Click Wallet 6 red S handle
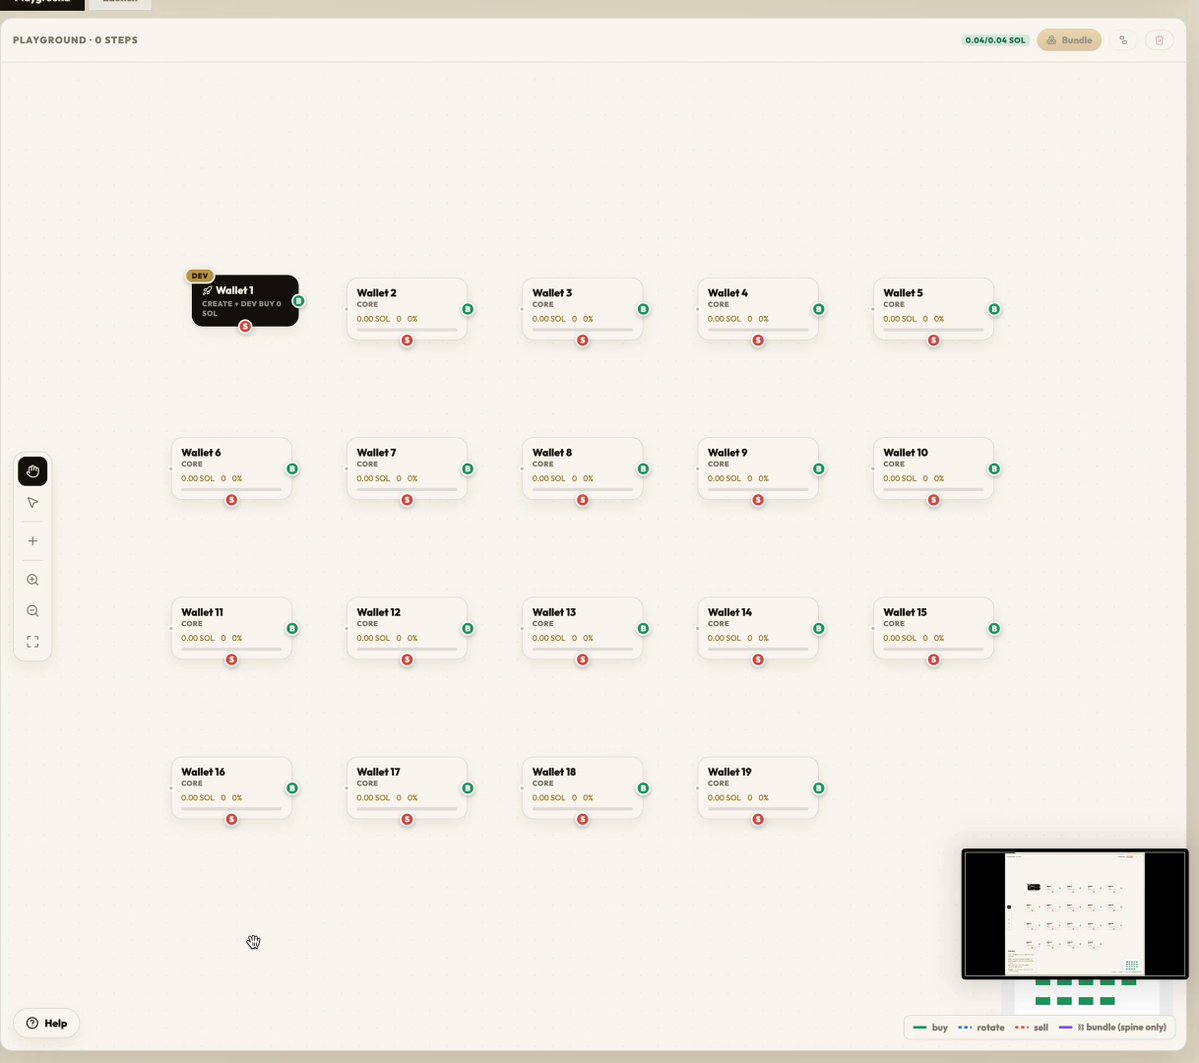Viewport: 1199px width, 1063px height. (232, 500)
